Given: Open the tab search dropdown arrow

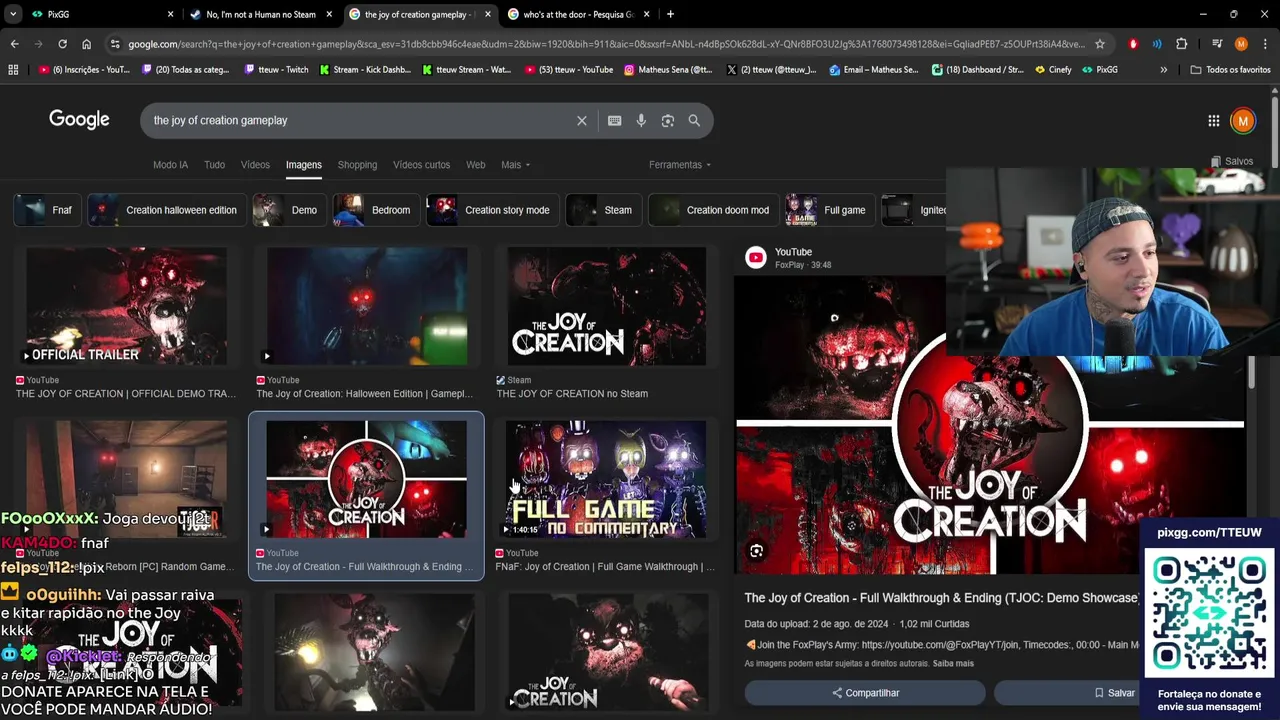Looking at the screenshot, I should tap(13, 14).
